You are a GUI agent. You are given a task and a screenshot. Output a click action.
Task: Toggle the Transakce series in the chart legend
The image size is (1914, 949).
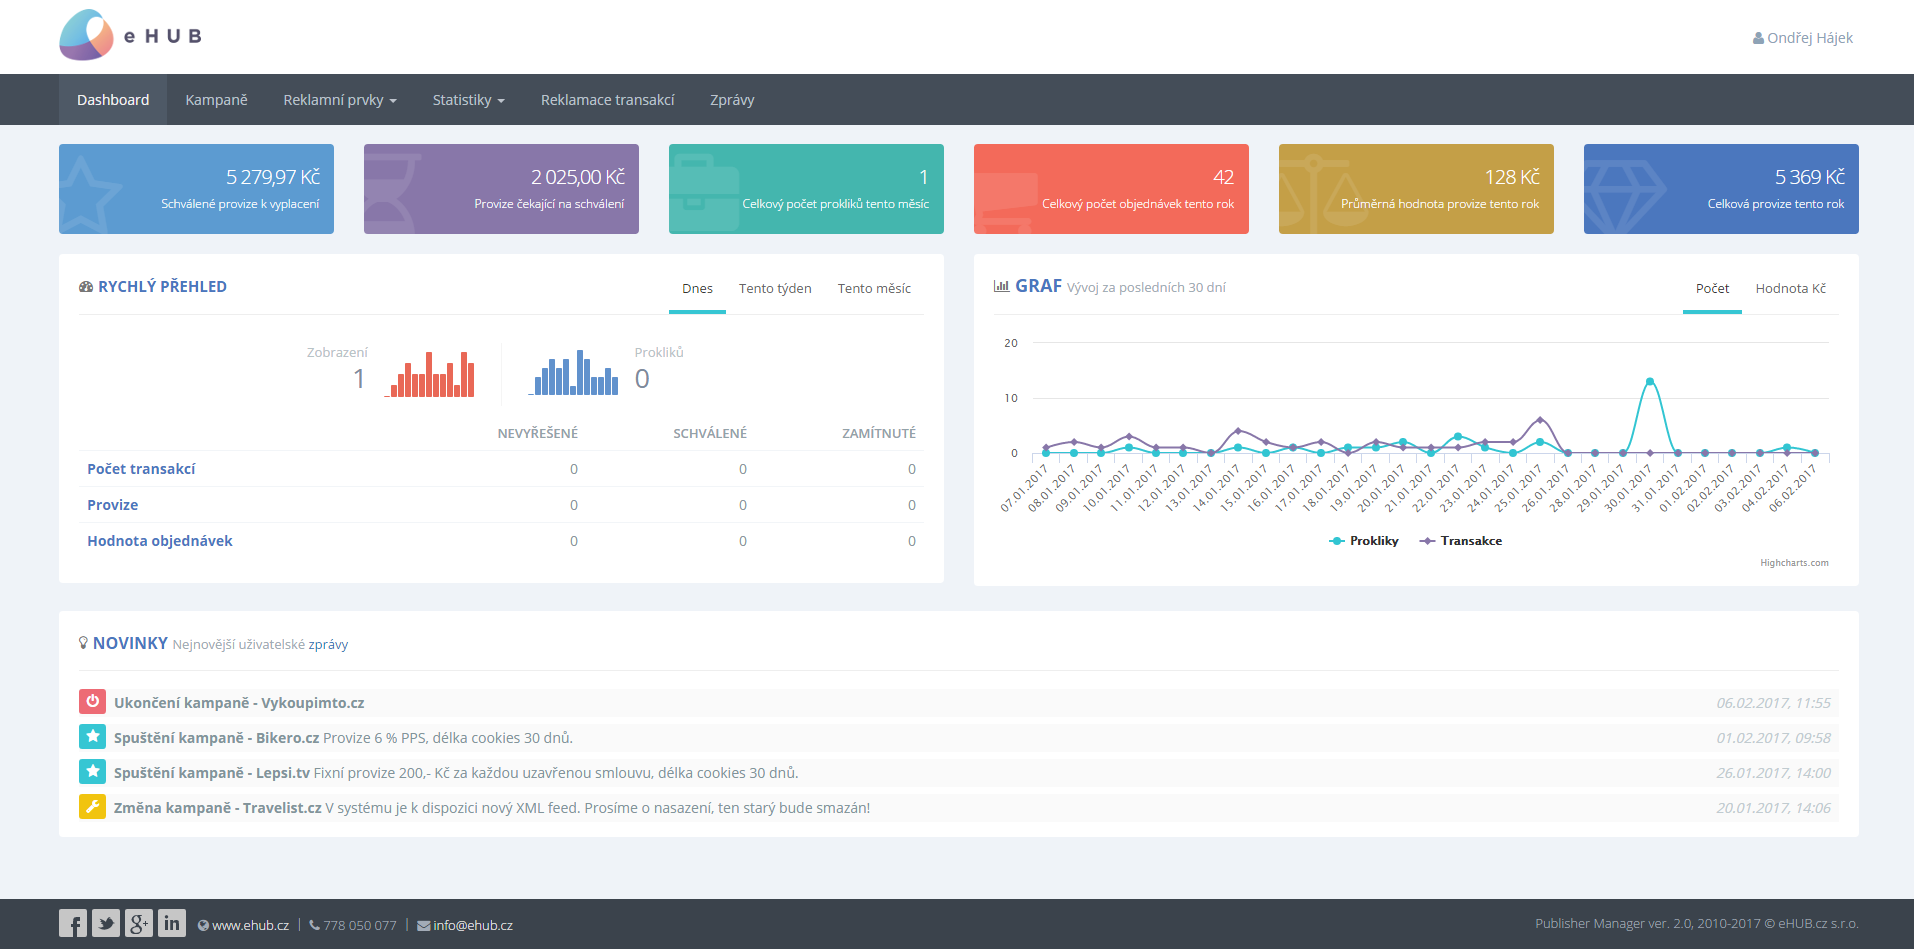(x=1460, y=541)
